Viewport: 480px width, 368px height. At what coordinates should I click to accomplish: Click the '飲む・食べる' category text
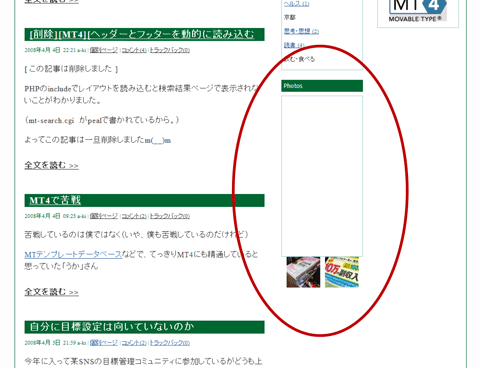click(299, 59)
